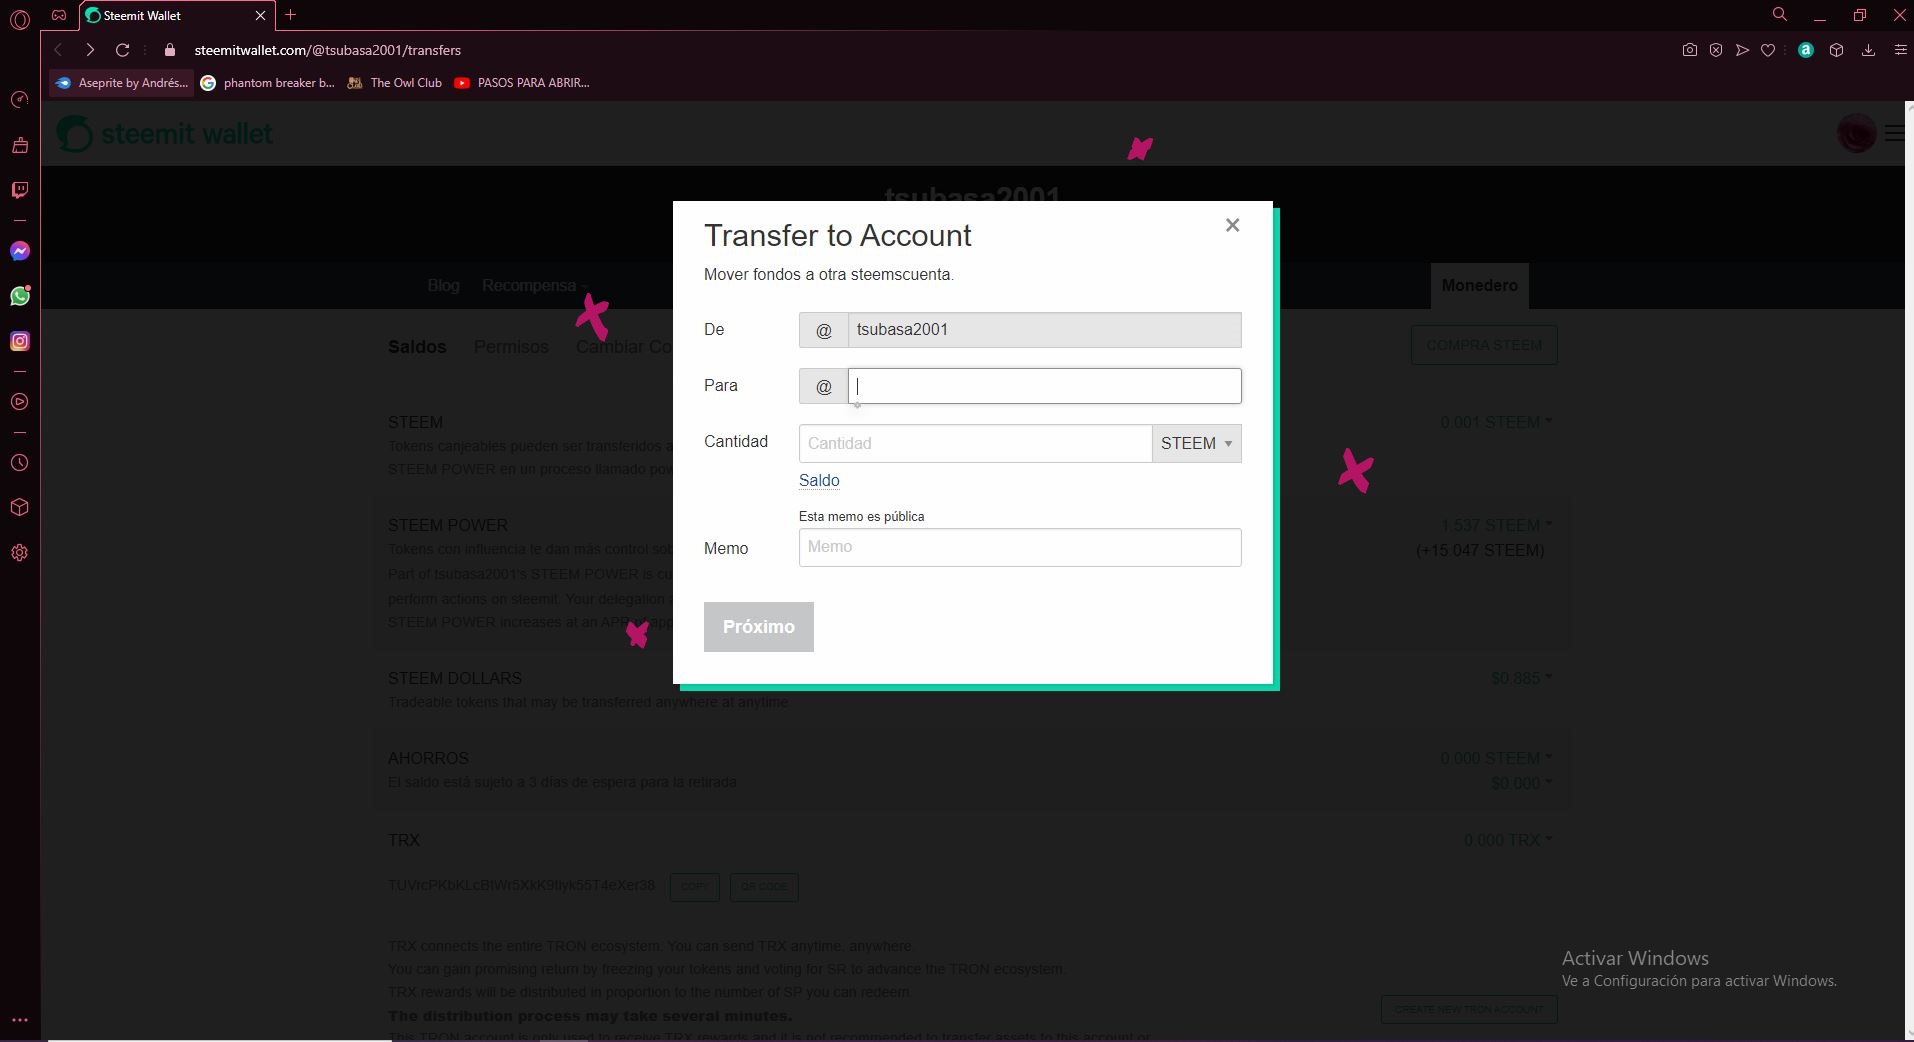The width and height of the screenshot is (1914, 1042).
Task: Click QR CODE button
Action: (x=764, y=887)
